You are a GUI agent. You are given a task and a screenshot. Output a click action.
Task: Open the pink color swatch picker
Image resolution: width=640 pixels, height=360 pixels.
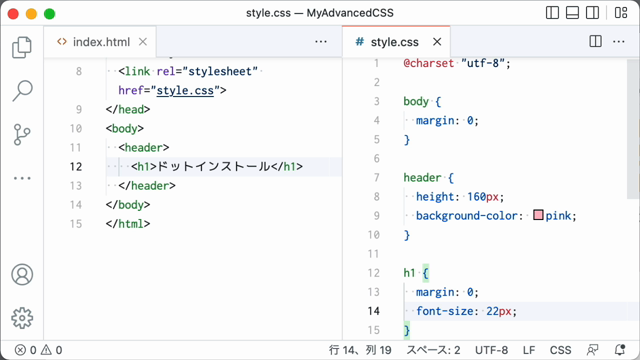coord(538,215)
